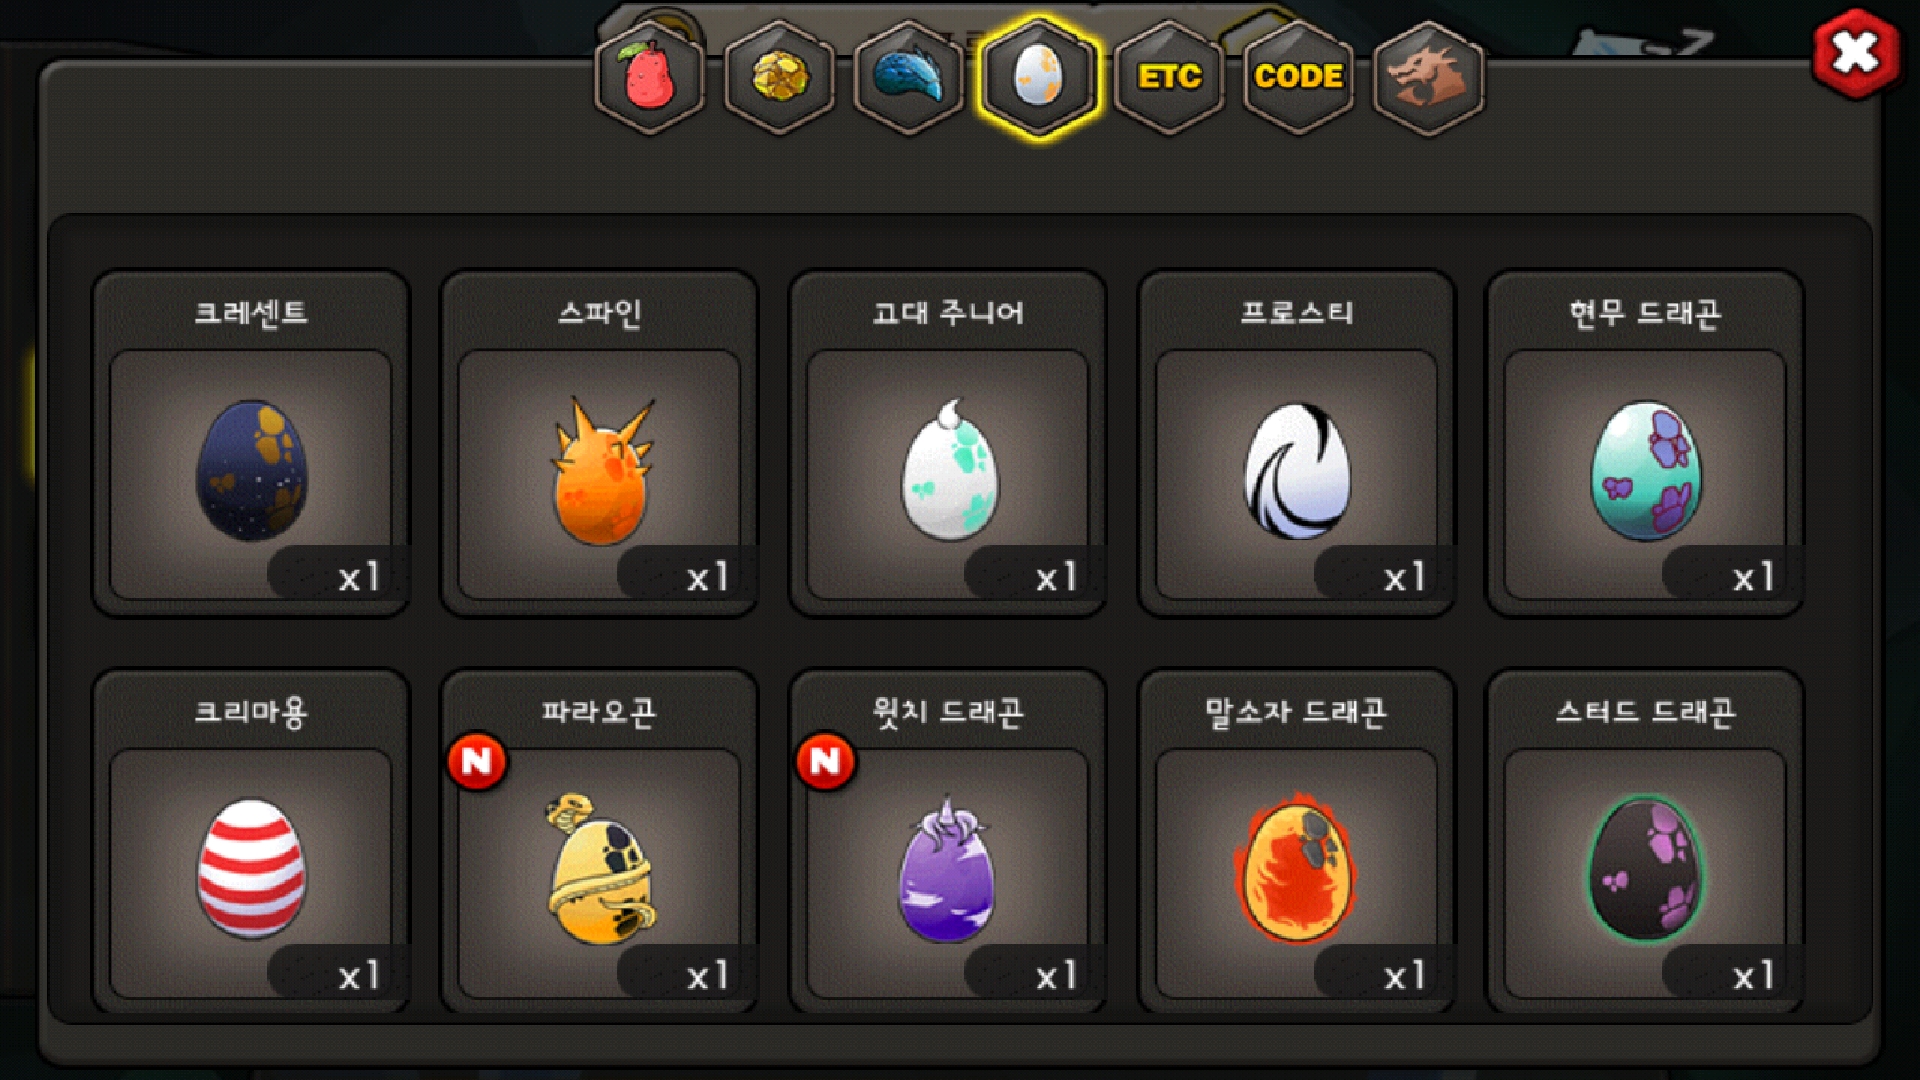Switch to the dragon head tab

1429,77
